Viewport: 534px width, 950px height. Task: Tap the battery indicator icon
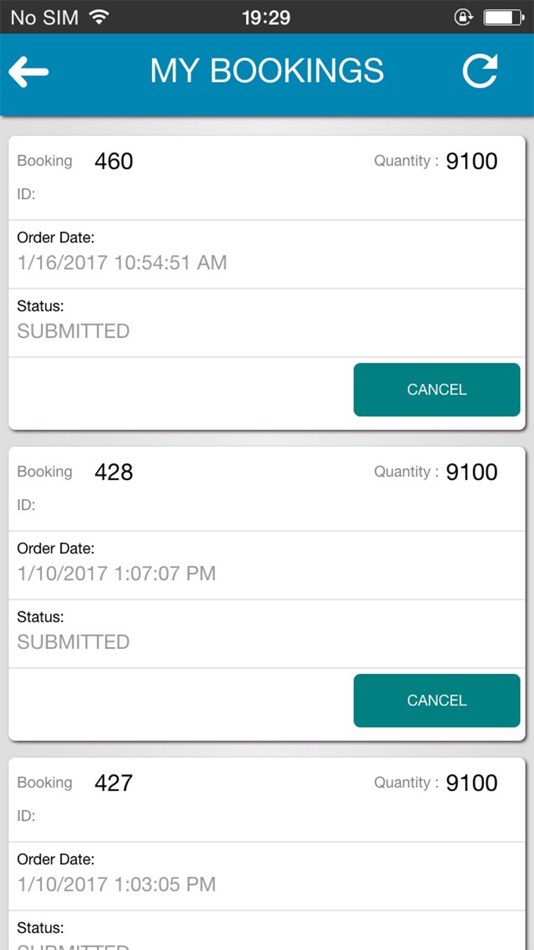[502, 18]
